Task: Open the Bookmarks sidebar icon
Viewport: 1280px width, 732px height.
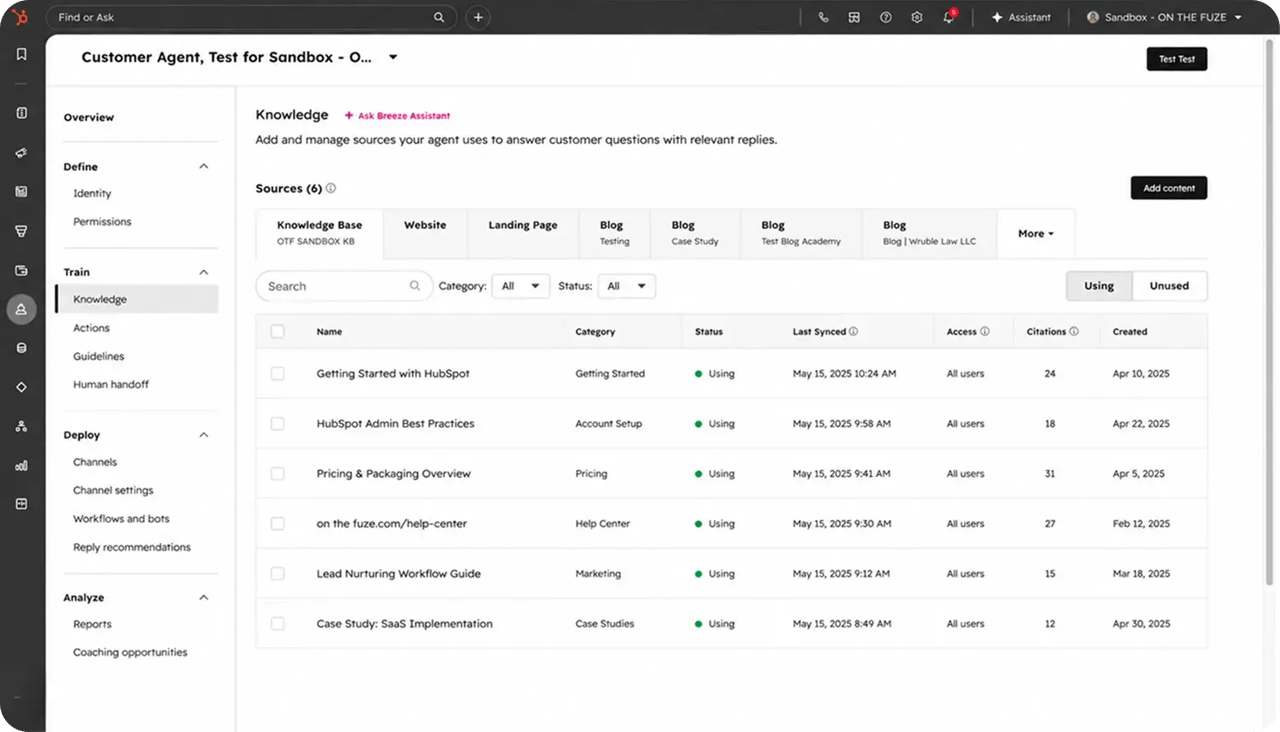Action: click(x=21, y=54)
